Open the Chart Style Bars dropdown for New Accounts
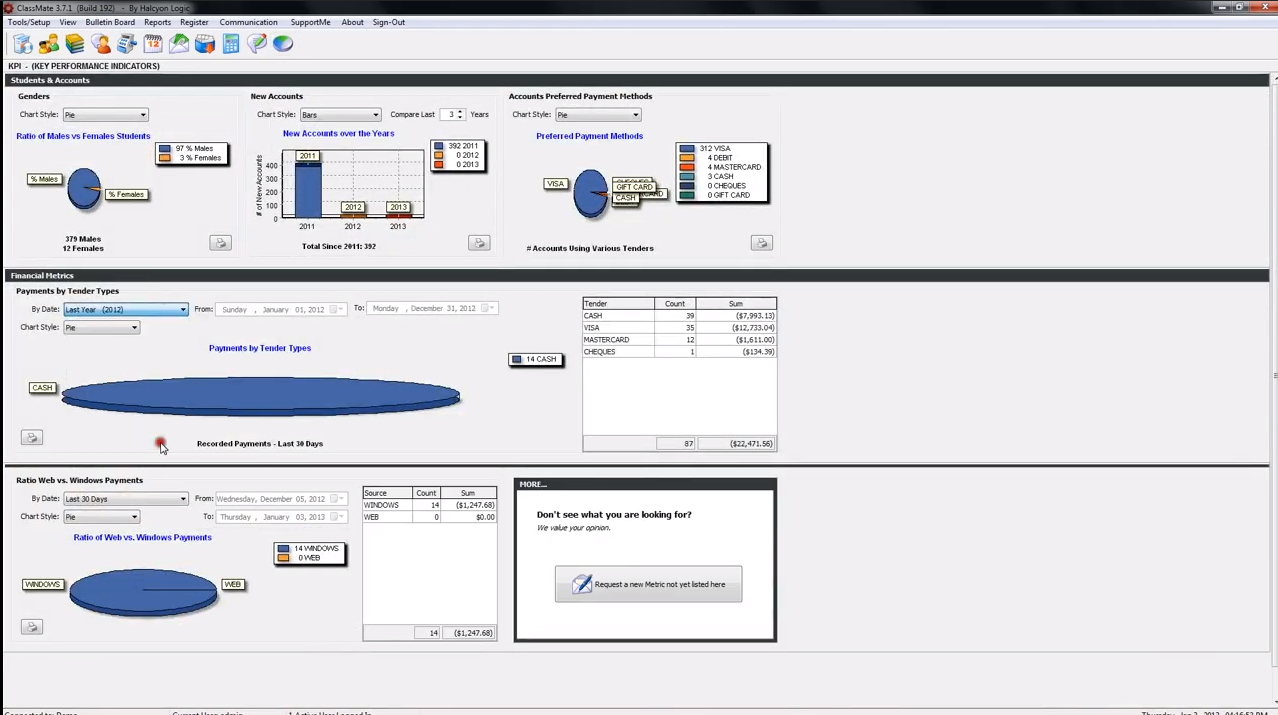This screenshot has height=715, width=1278. pos(339,114)
